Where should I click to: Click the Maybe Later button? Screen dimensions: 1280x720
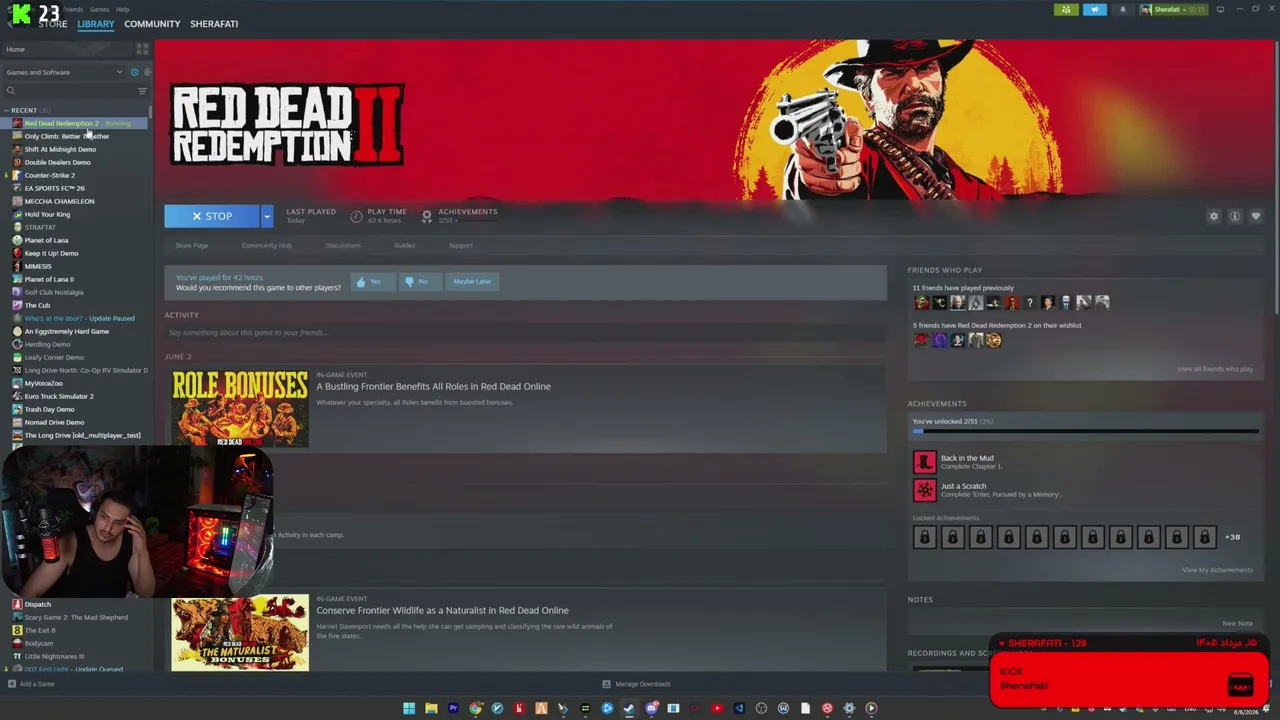472,282
